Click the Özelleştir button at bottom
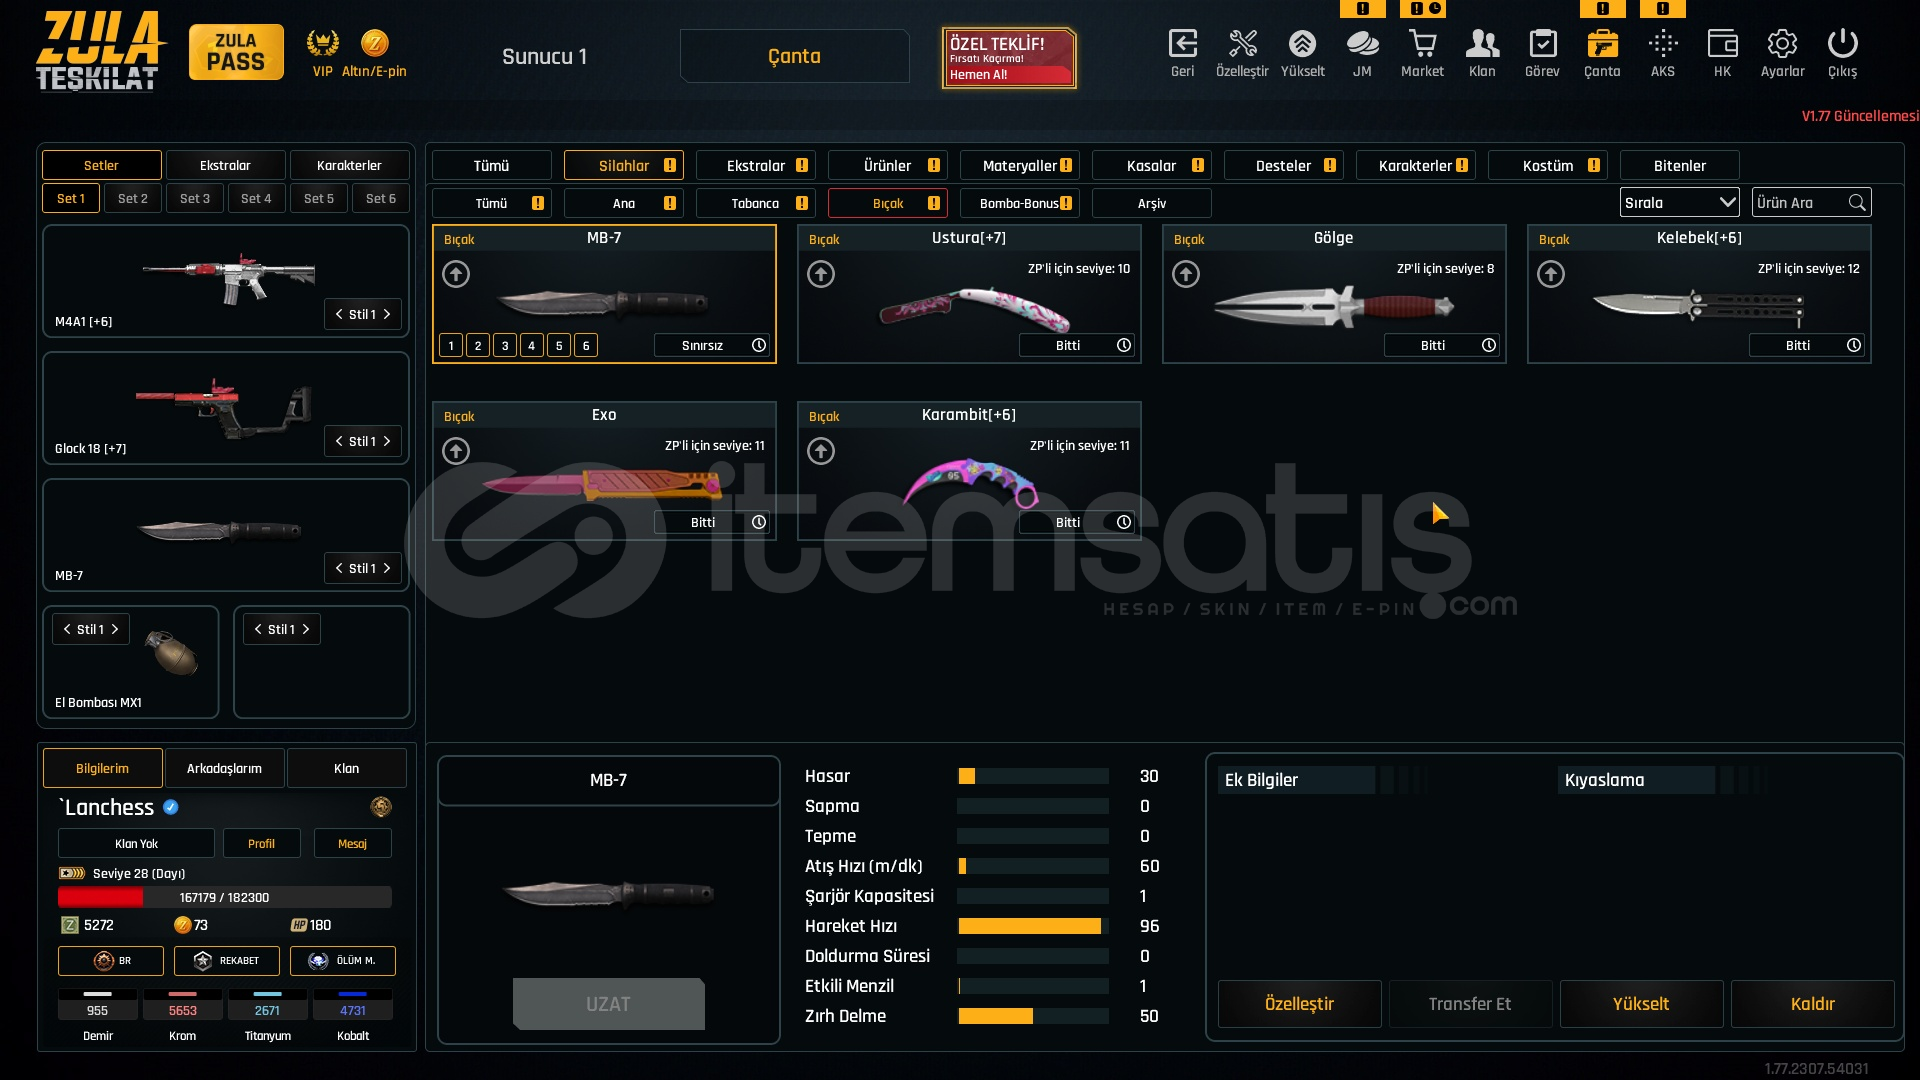The height and width of the screenshot is (1080, 1920). pyautogui.click(x=1299, y=1004)
